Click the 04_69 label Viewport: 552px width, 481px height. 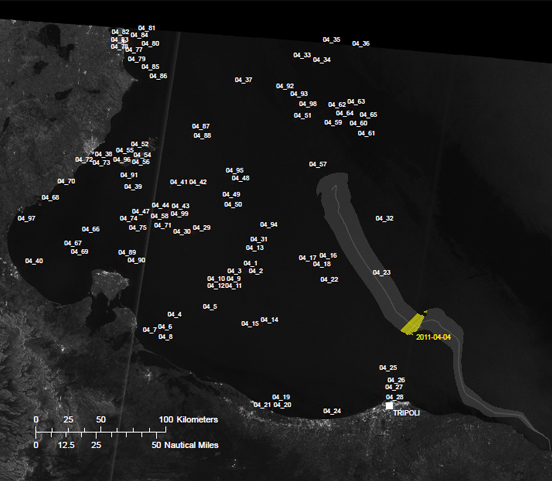79,252
